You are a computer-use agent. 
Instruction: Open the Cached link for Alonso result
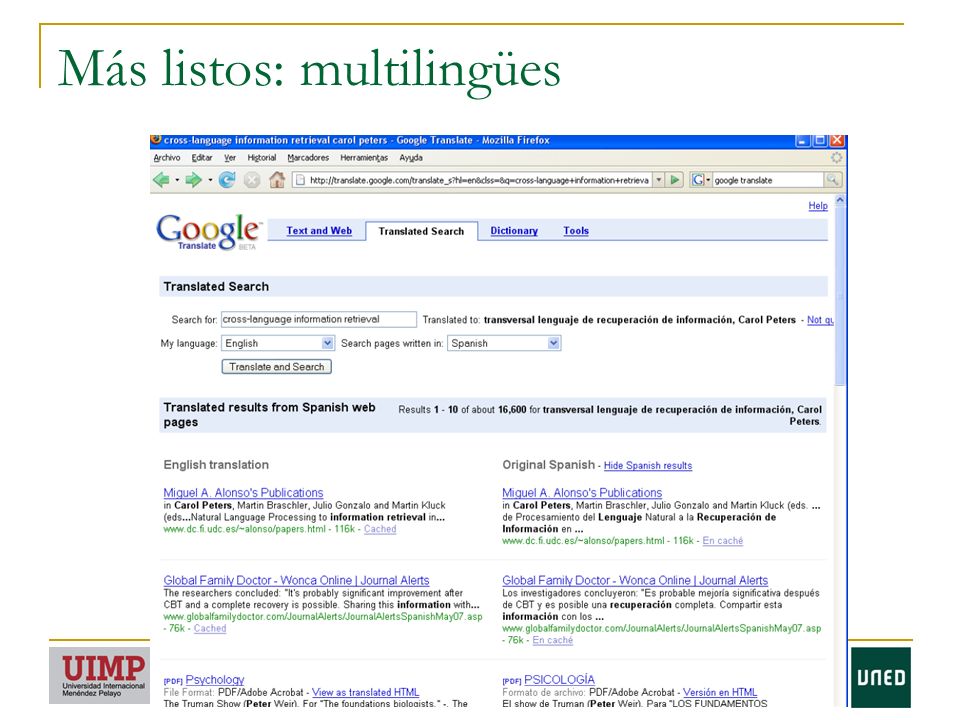(x=380, y=529)
